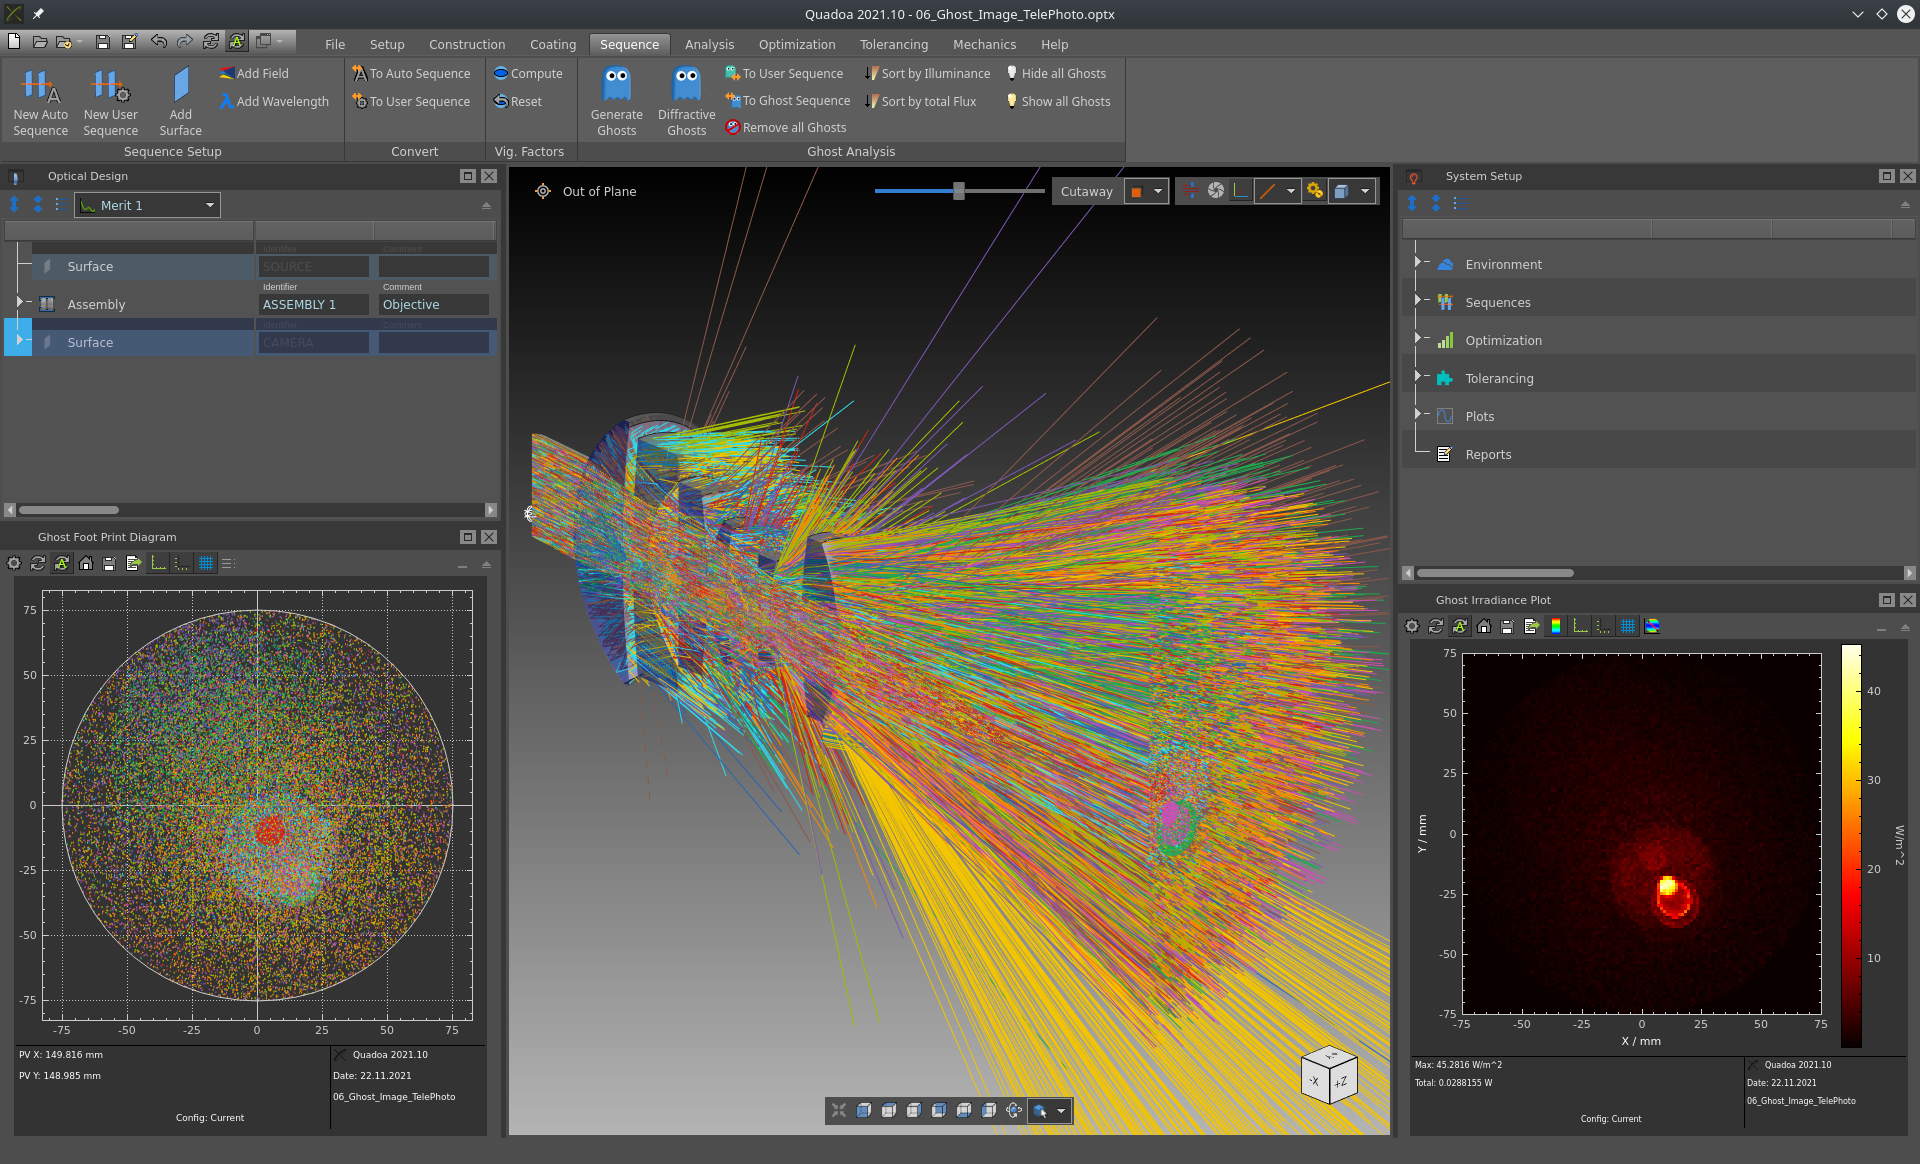The image size is (1920, 1164).
Task: Click fit-all view icon in 3D bottom toolbar
Action: [839, 1110]
